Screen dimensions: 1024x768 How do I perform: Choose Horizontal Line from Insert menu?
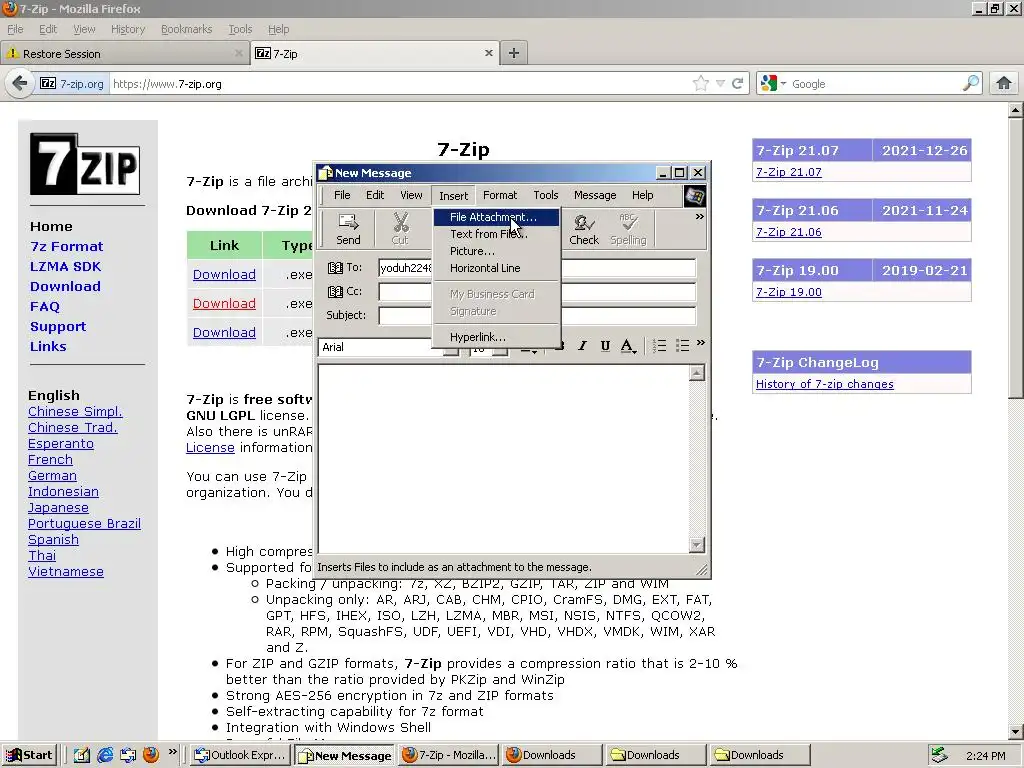tap(496, 268)
